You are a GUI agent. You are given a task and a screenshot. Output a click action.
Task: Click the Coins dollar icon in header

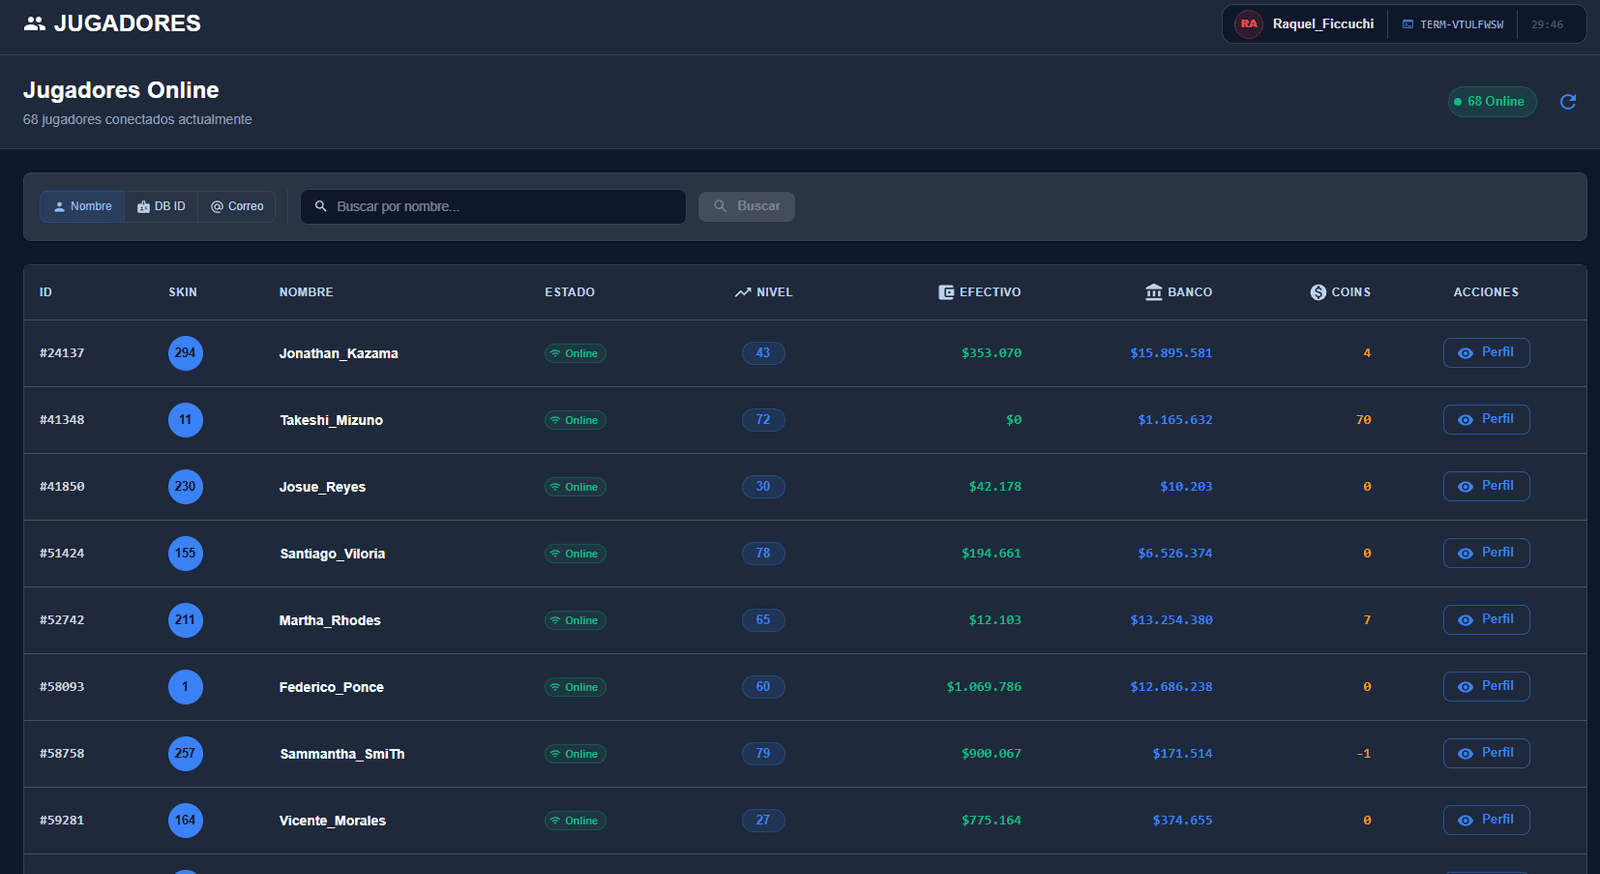1318,292
